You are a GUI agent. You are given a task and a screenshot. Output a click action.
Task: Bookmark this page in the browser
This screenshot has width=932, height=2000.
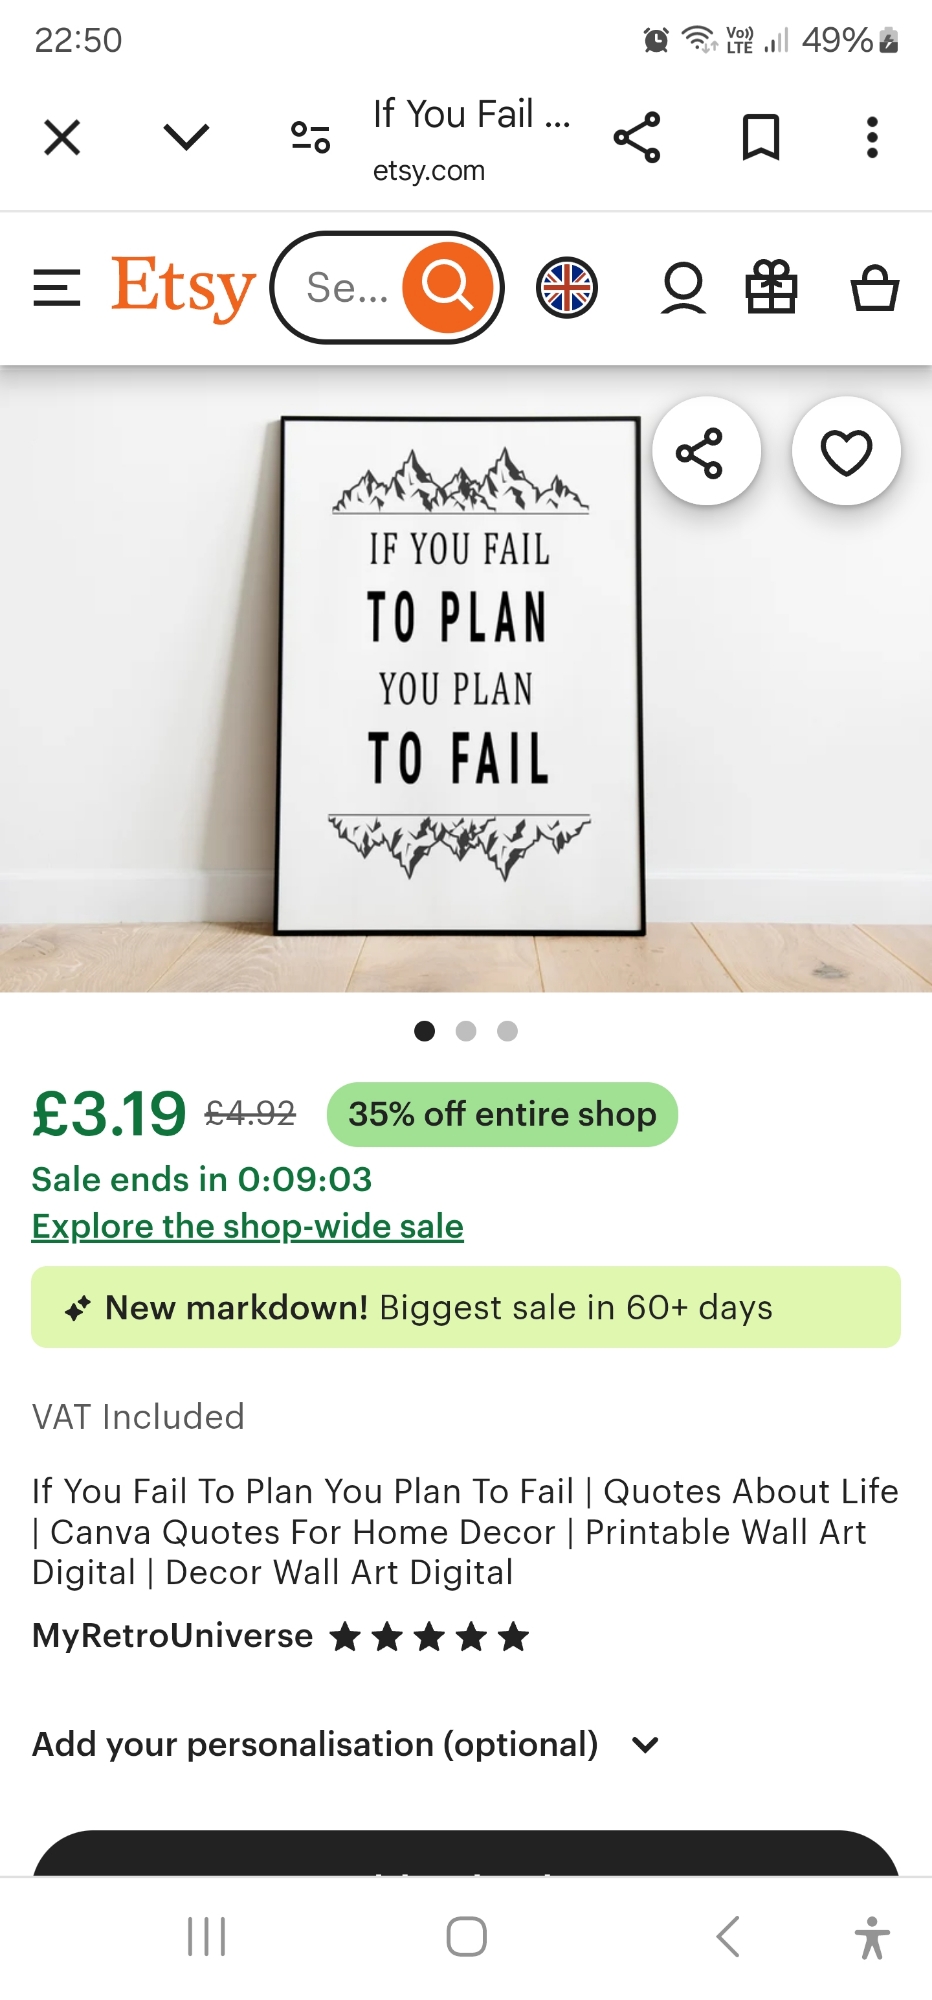(760, 137)
